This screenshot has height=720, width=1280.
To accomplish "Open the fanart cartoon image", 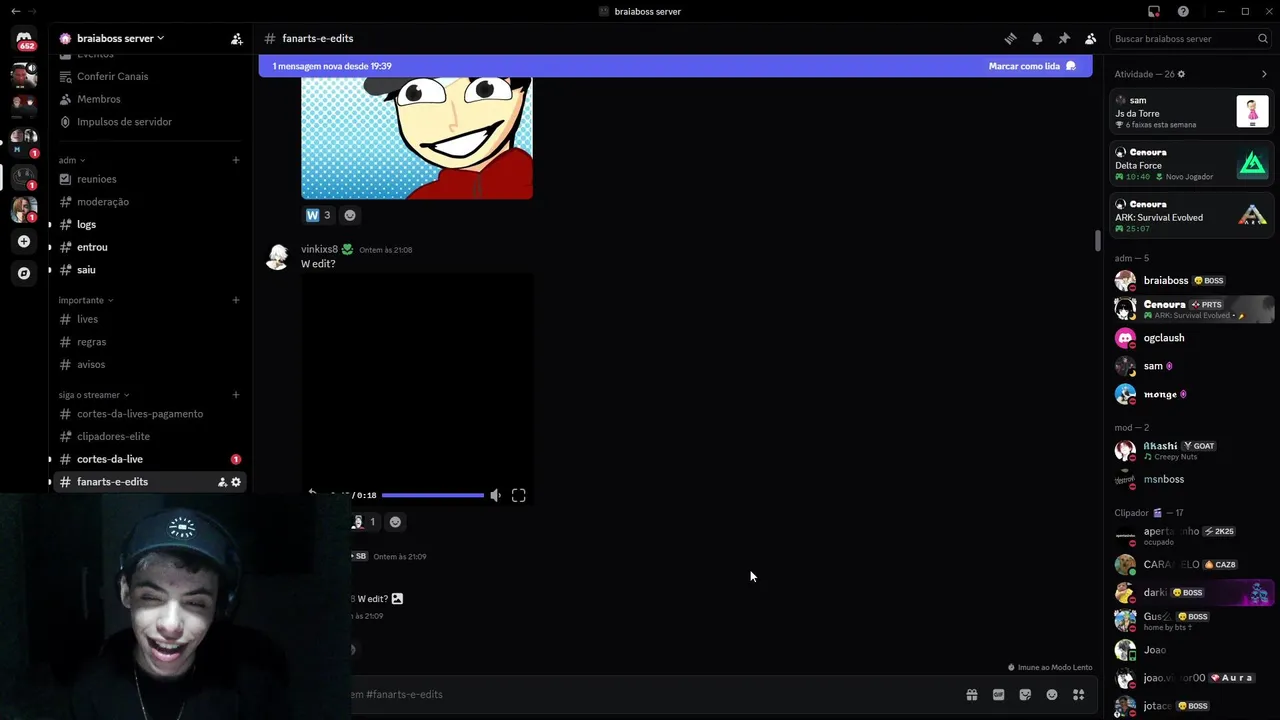I will tap(417, 138).
